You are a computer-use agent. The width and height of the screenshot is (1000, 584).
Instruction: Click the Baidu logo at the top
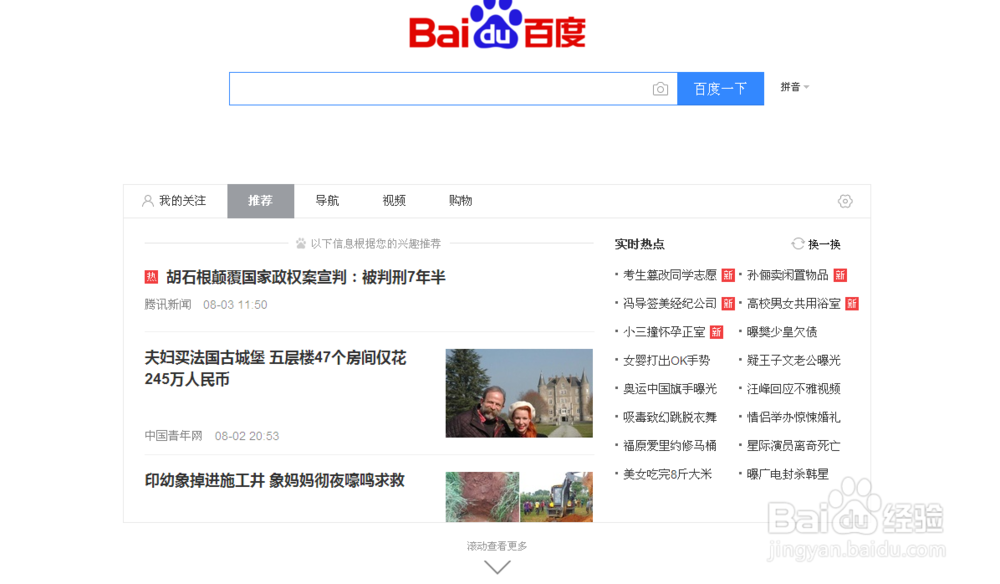coord(497,30)
